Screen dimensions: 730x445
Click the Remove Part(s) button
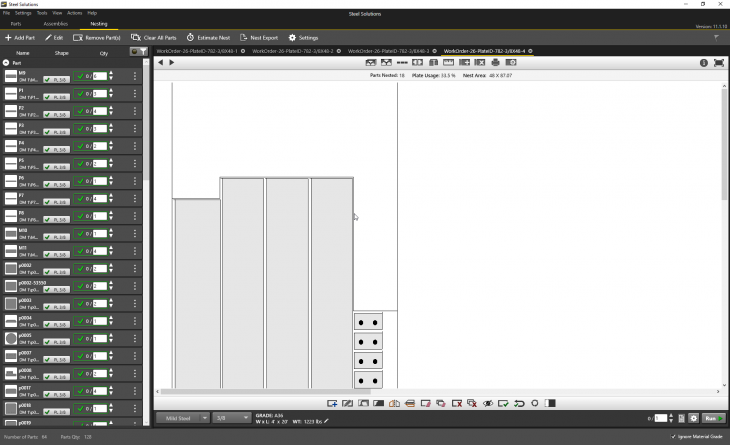pyautogui.click(x=97, y=38)
